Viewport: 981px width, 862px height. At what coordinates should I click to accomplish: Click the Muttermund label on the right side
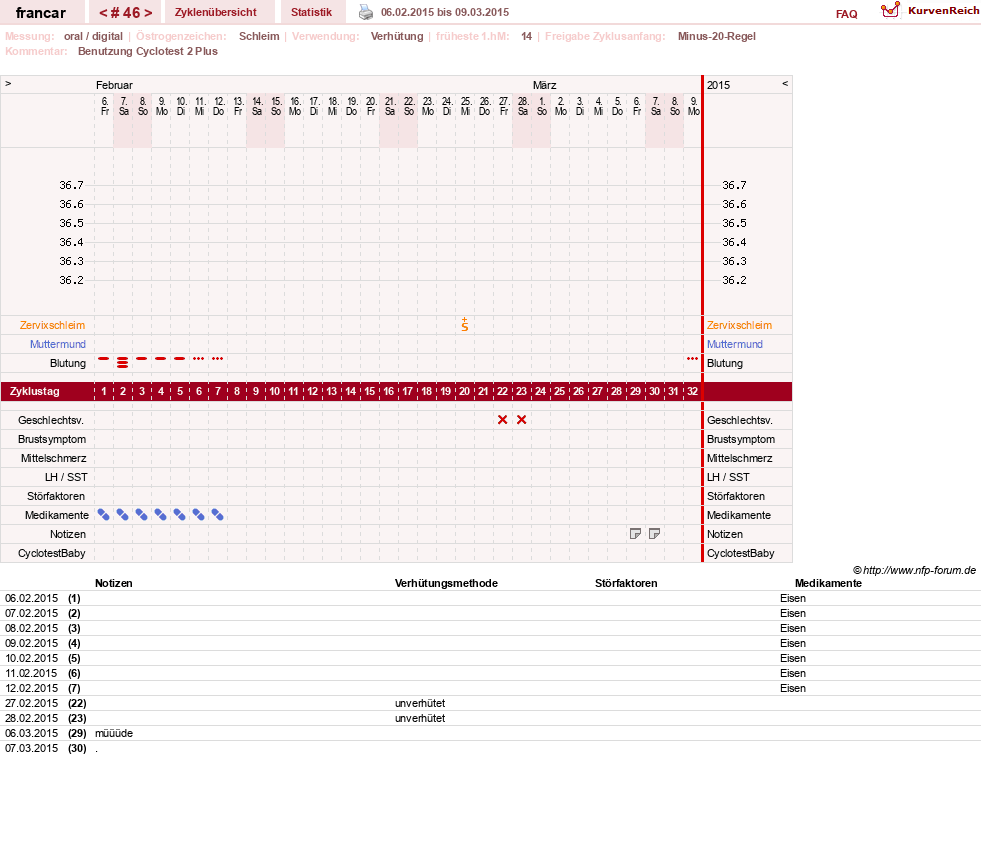click(x=735, y=344)
